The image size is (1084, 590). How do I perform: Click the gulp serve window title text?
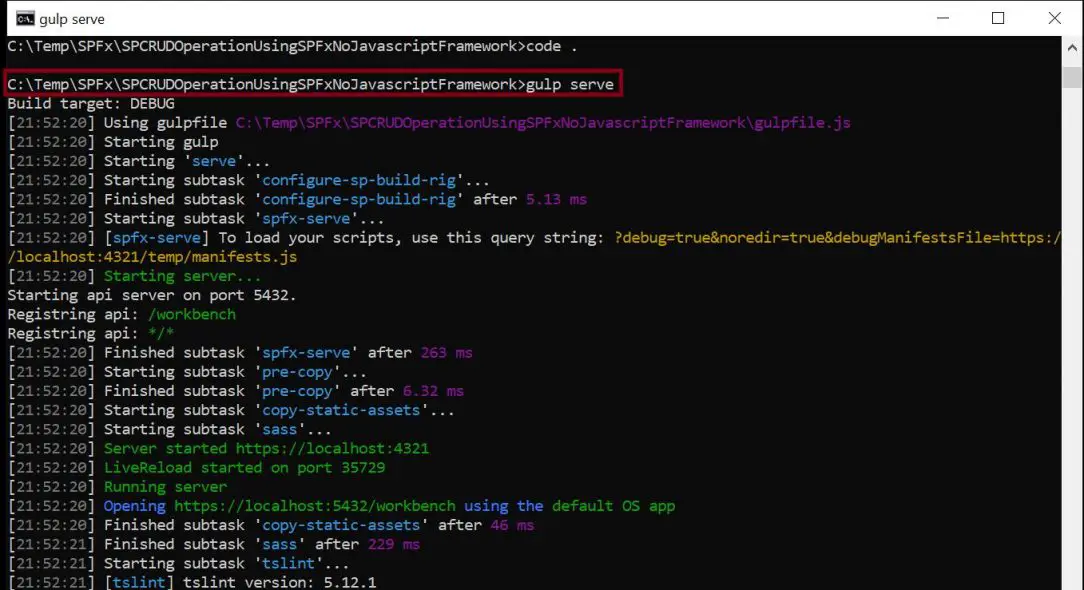point(70,18)
